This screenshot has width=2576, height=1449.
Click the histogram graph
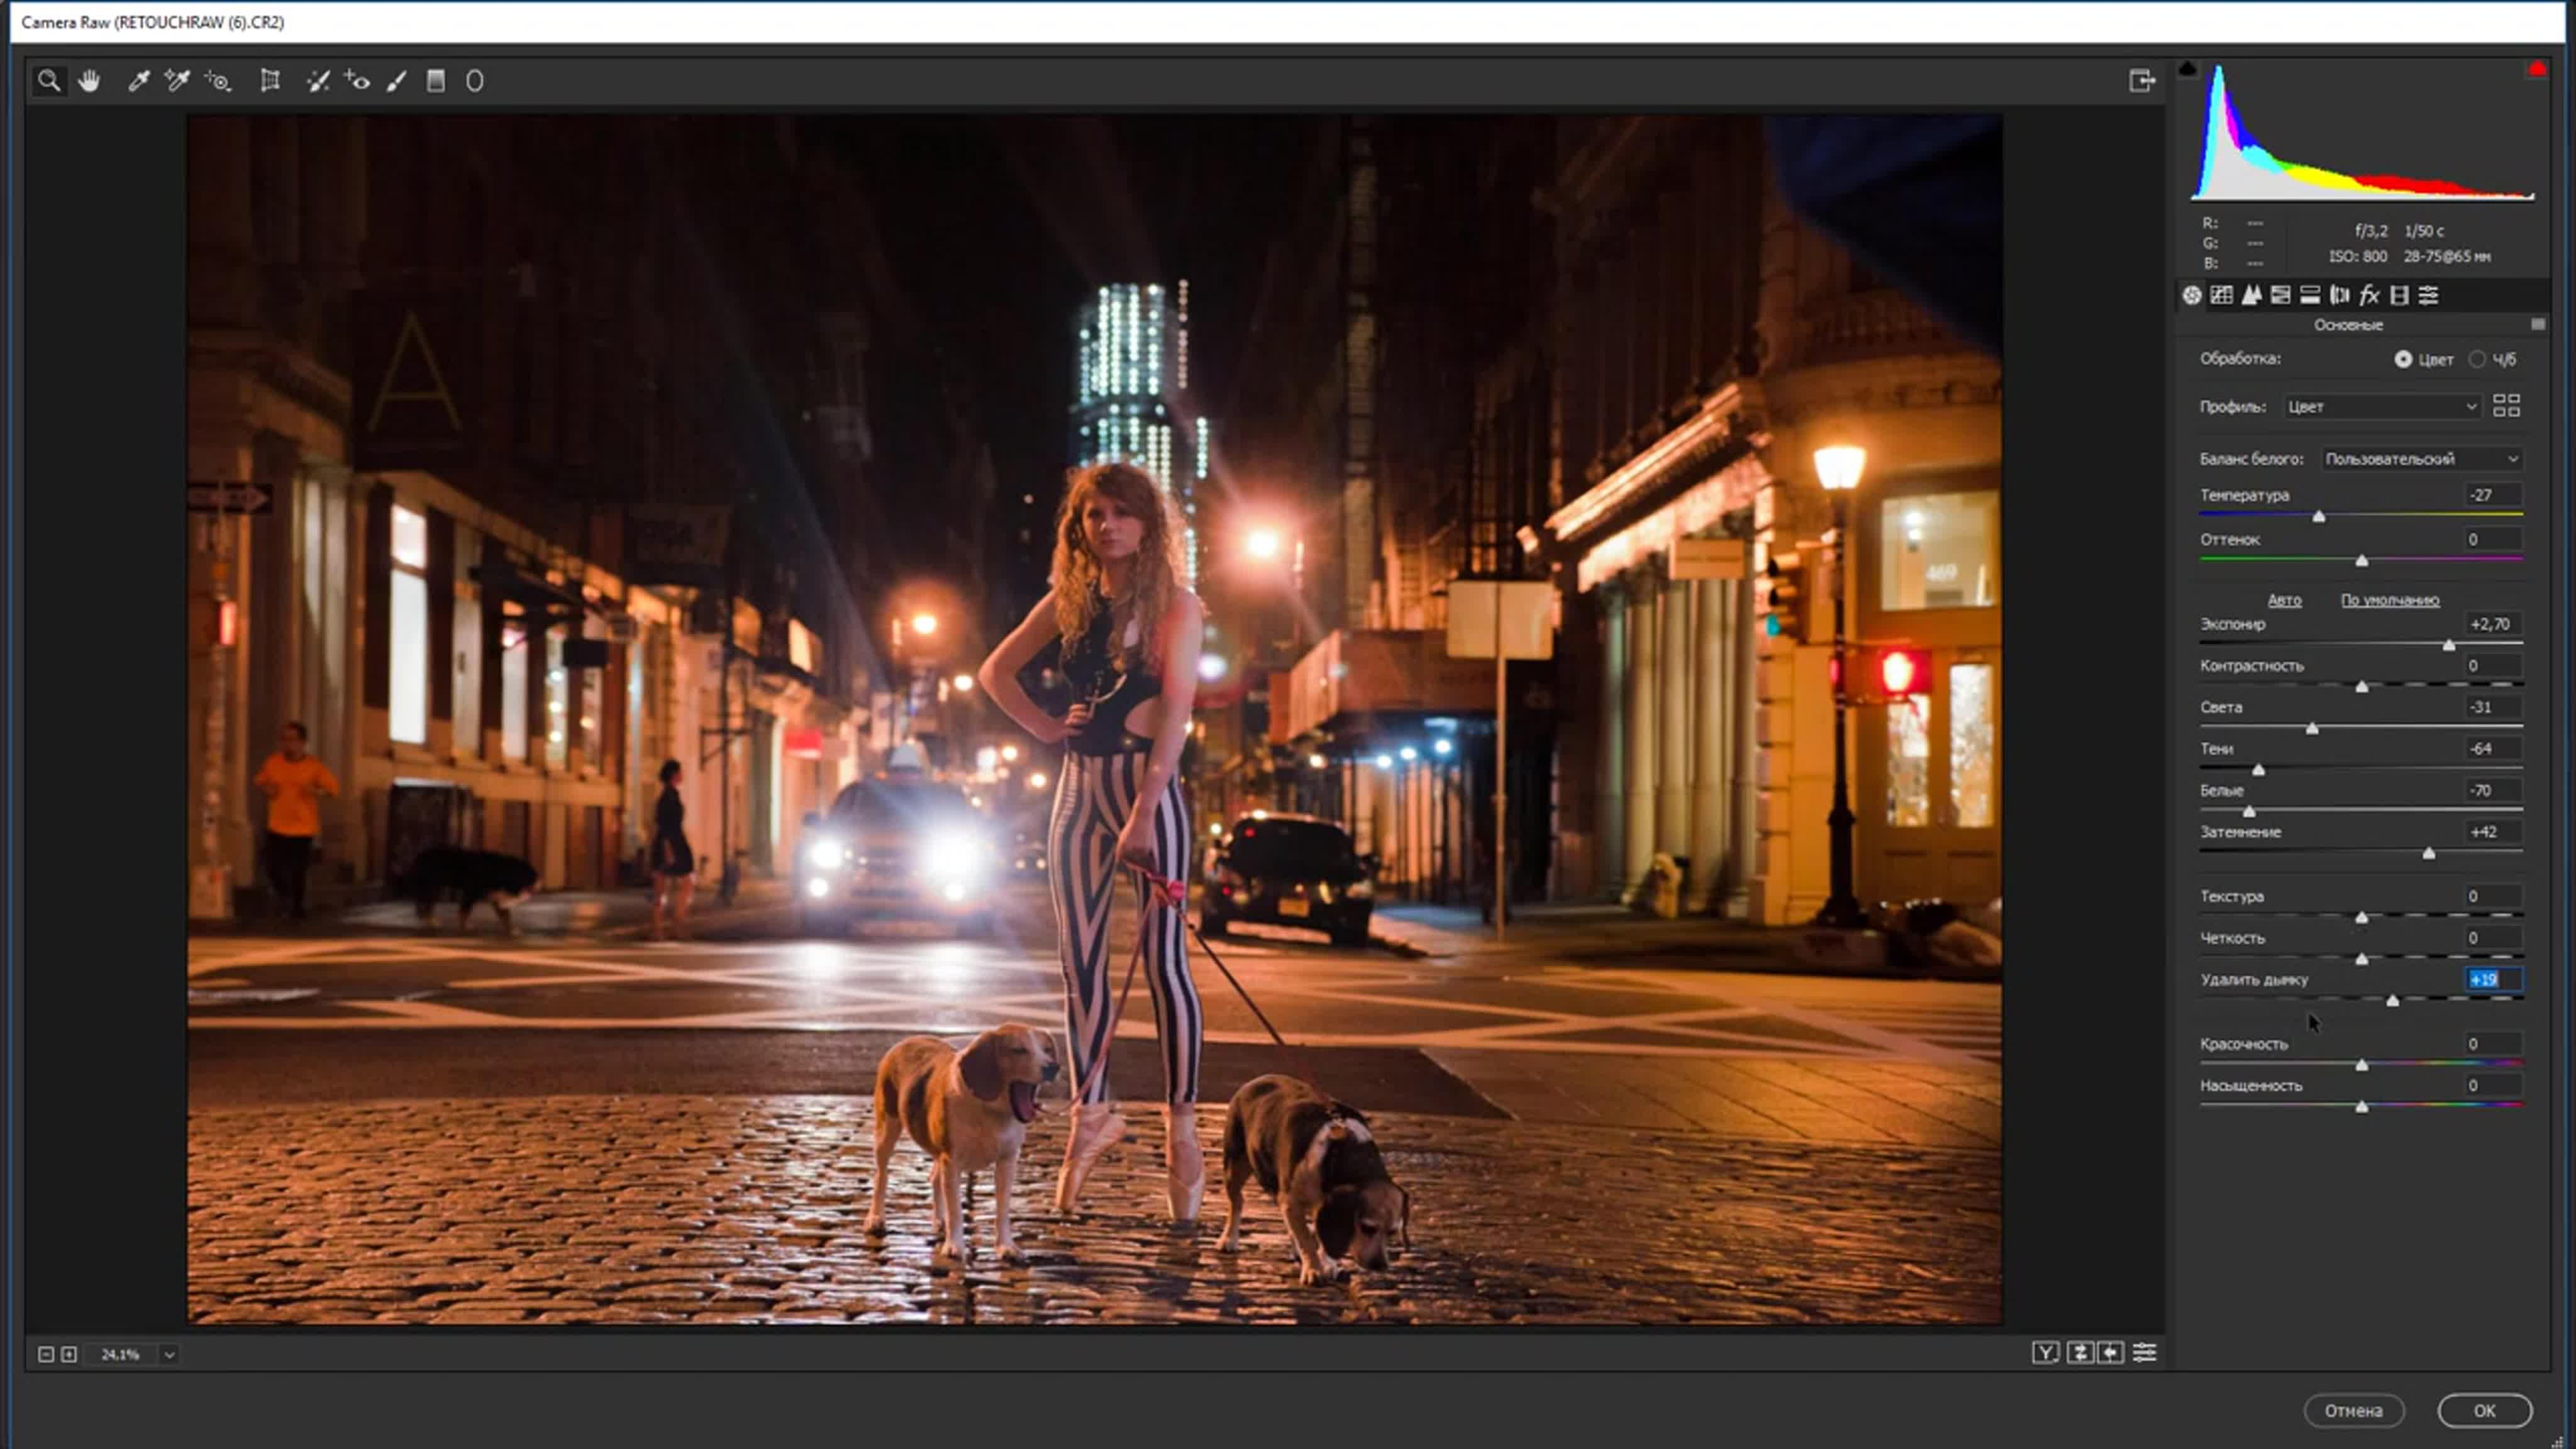[2362, 132]
